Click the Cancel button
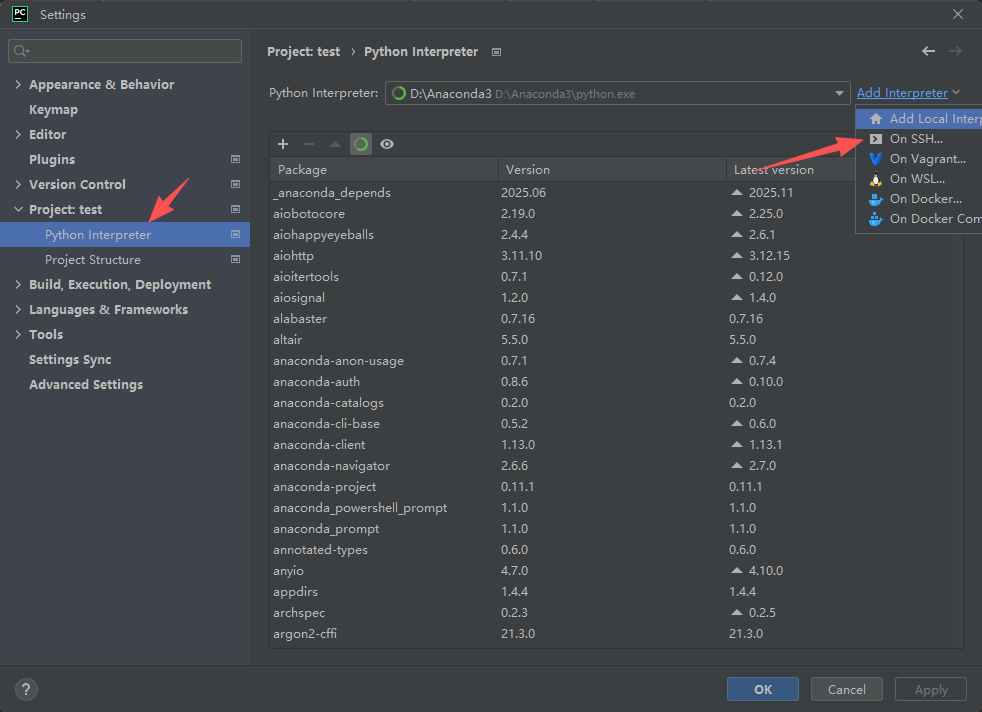The image size is (982, 712). [x=846, y=689]
